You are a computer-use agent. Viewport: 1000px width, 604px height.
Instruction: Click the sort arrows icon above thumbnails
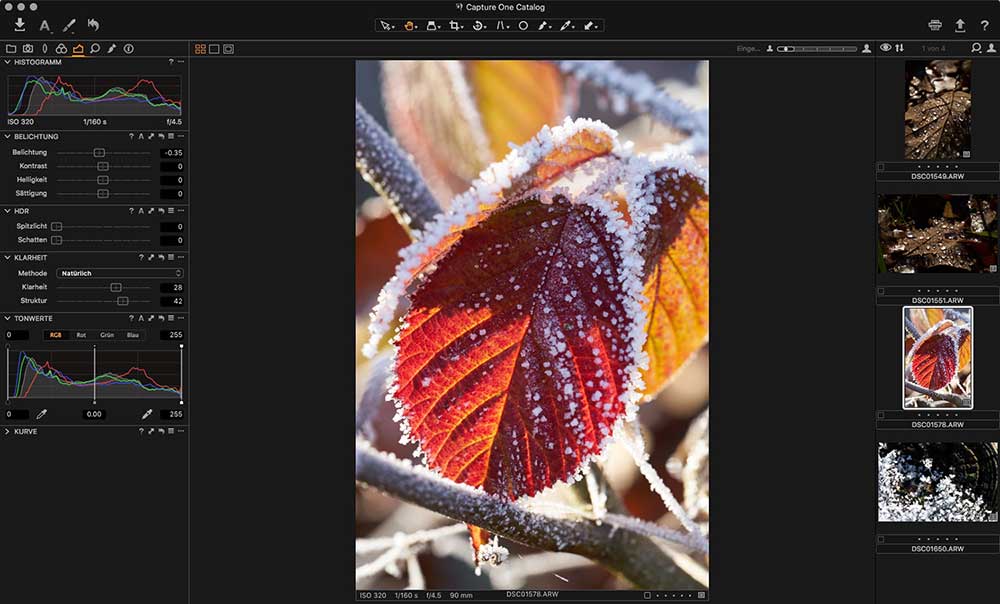point(899,48)
